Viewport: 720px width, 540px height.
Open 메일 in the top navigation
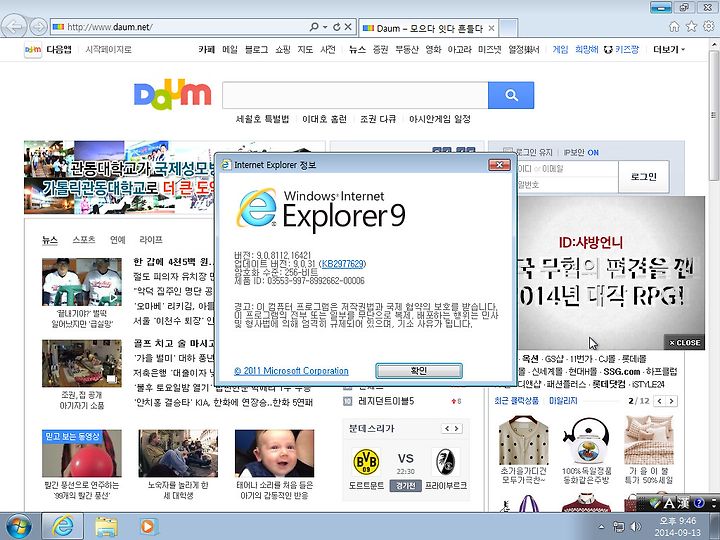click(230, 50)
